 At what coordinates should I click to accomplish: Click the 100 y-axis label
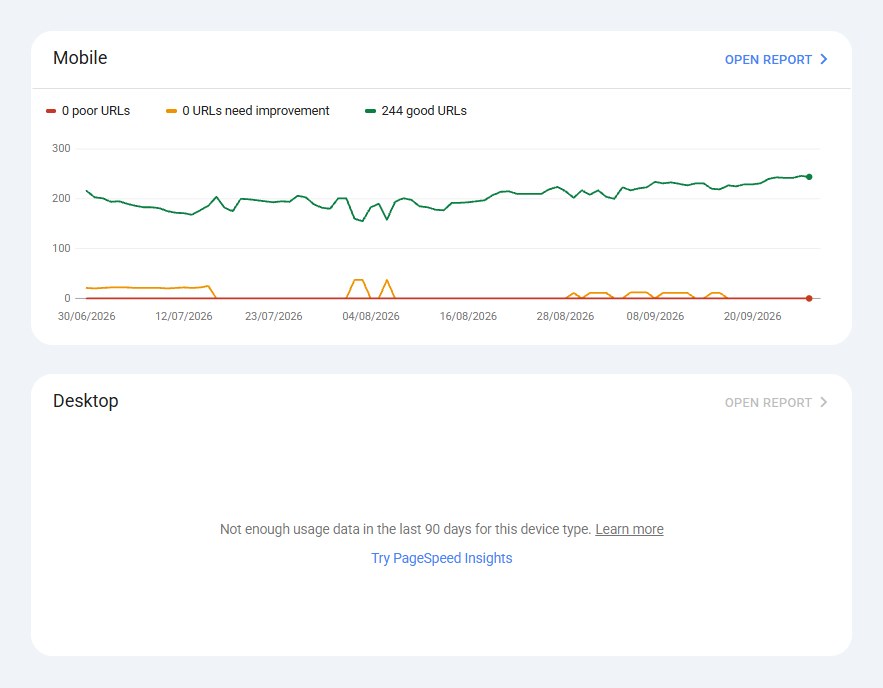tap(61, 248)
